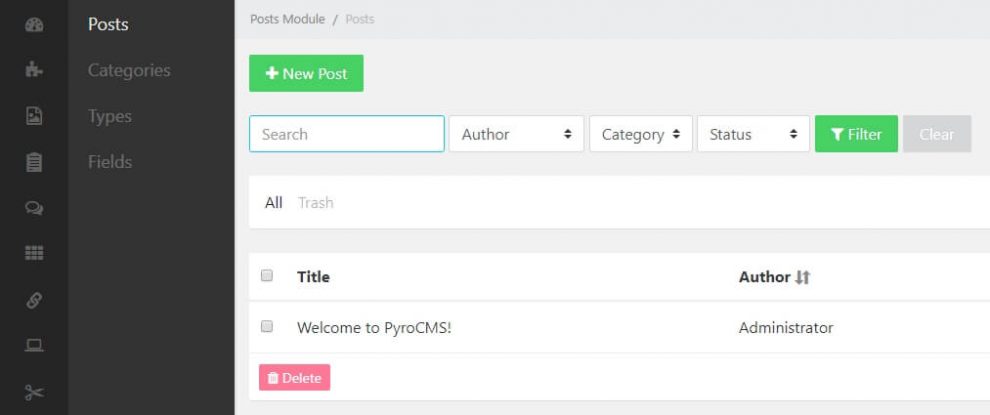This screenshot has width=990, height=415.
Task: Click the puzzle piece addons icon
Action: (x=34, y=70)
